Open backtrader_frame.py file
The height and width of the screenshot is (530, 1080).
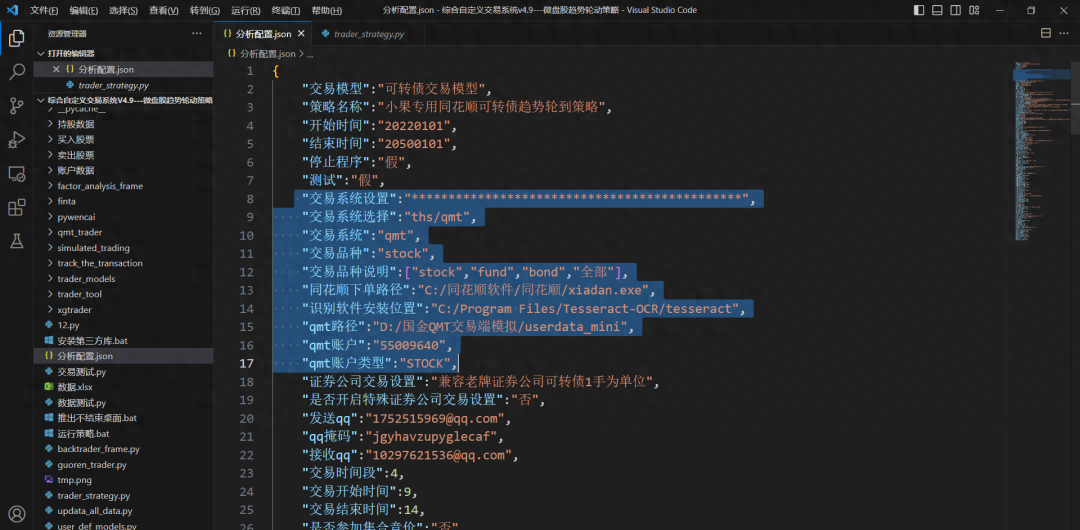(124, 449)
